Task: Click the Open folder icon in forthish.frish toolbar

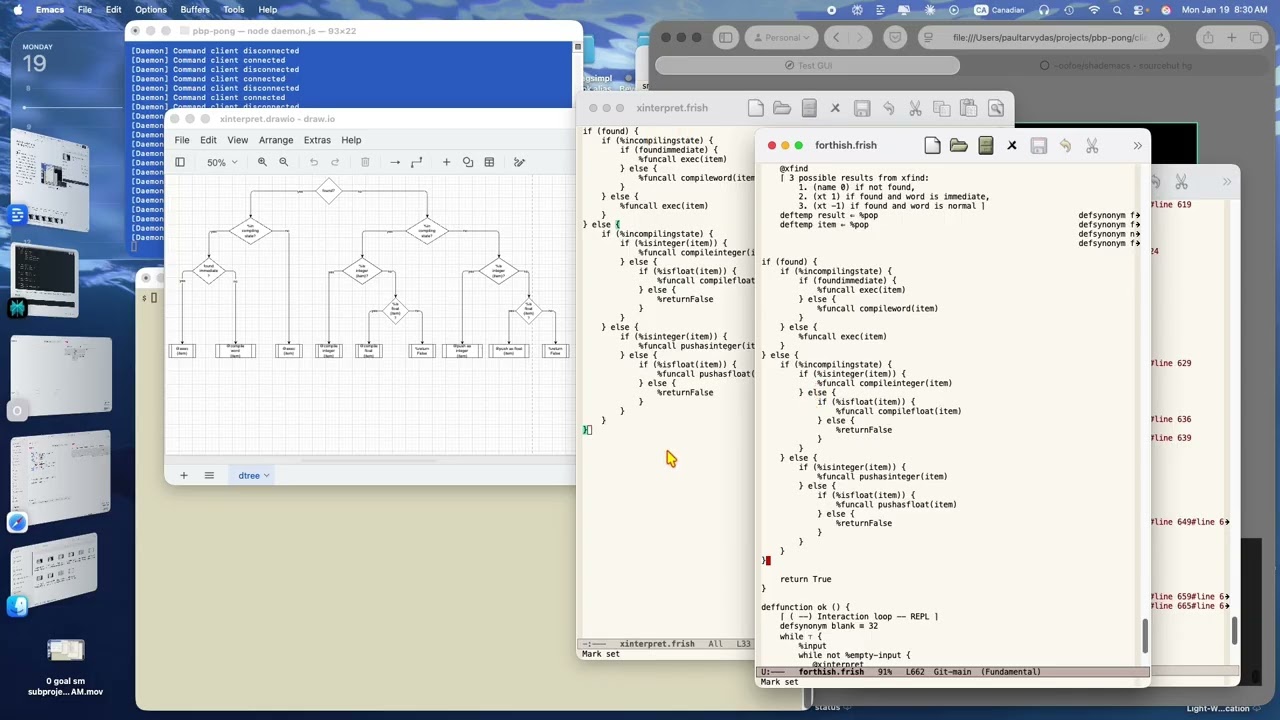Action: [959, 146]
